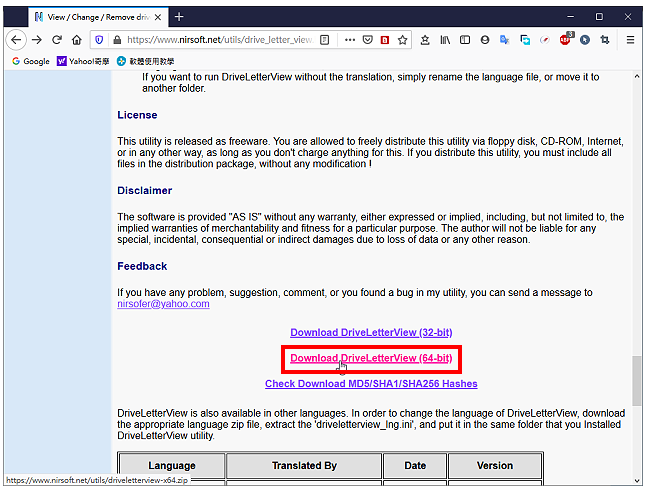Minimize the Firefox window
Image resolution: width=655 pixels, height=494 pixels.
click(x=571, y=17)
